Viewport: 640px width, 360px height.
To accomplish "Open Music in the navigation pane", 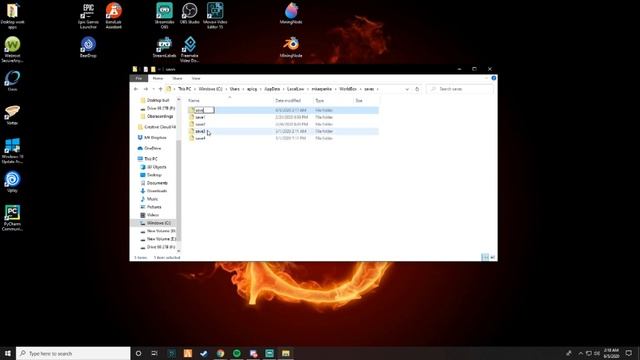I will click(x=149, y=199).
